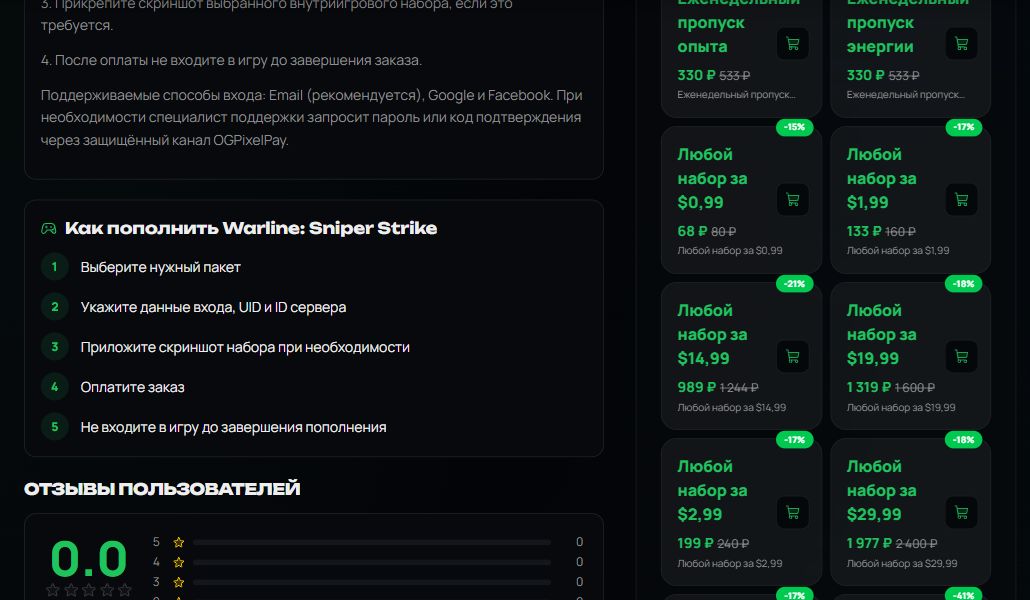Click step 2 circle beside Укажите данные входа

click(55, 307)
